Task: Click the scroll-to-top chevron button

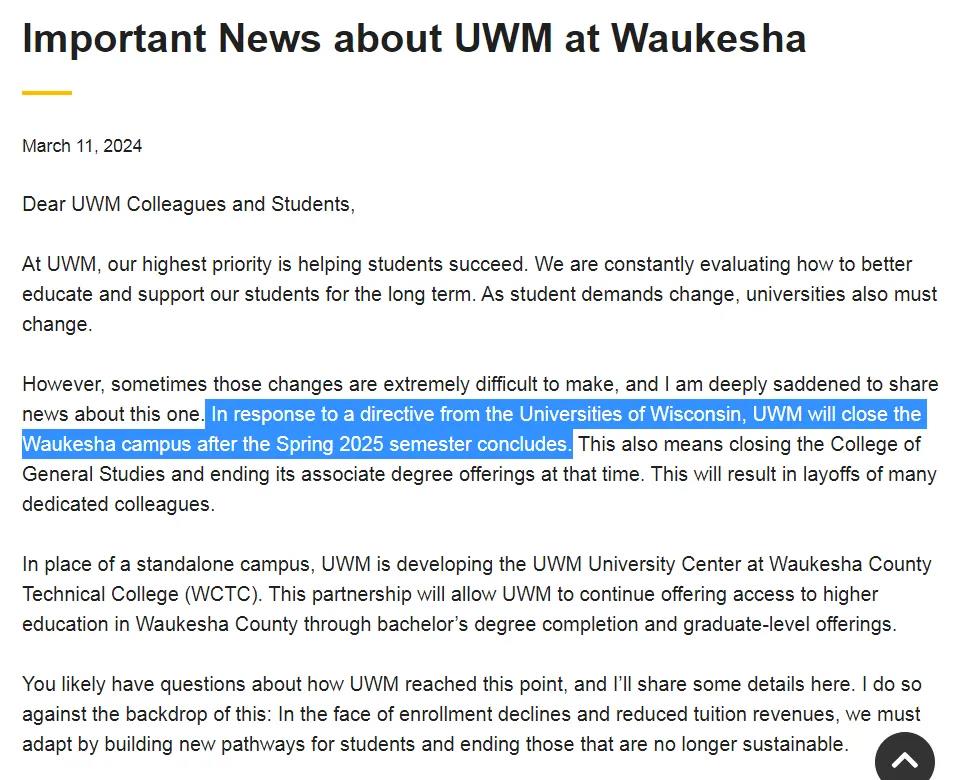Action: click(904, 759)
